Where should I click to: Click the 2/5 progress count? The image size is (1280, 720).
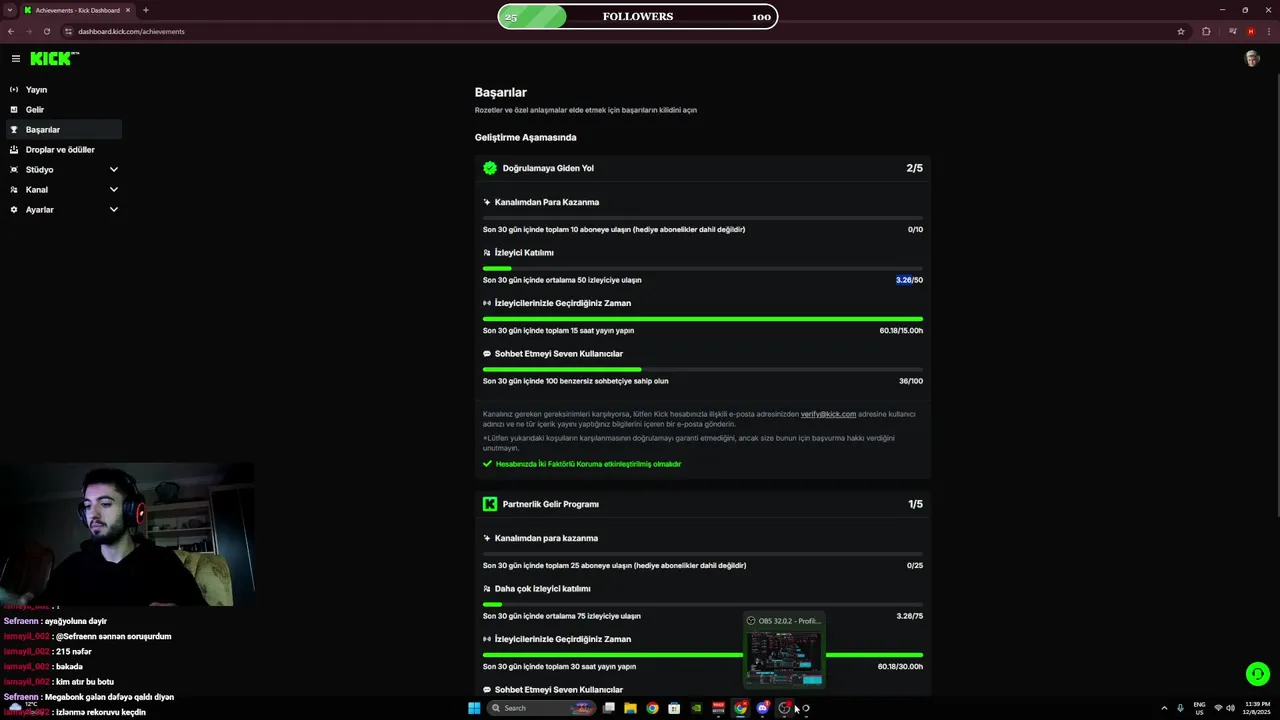coord(915,168)
